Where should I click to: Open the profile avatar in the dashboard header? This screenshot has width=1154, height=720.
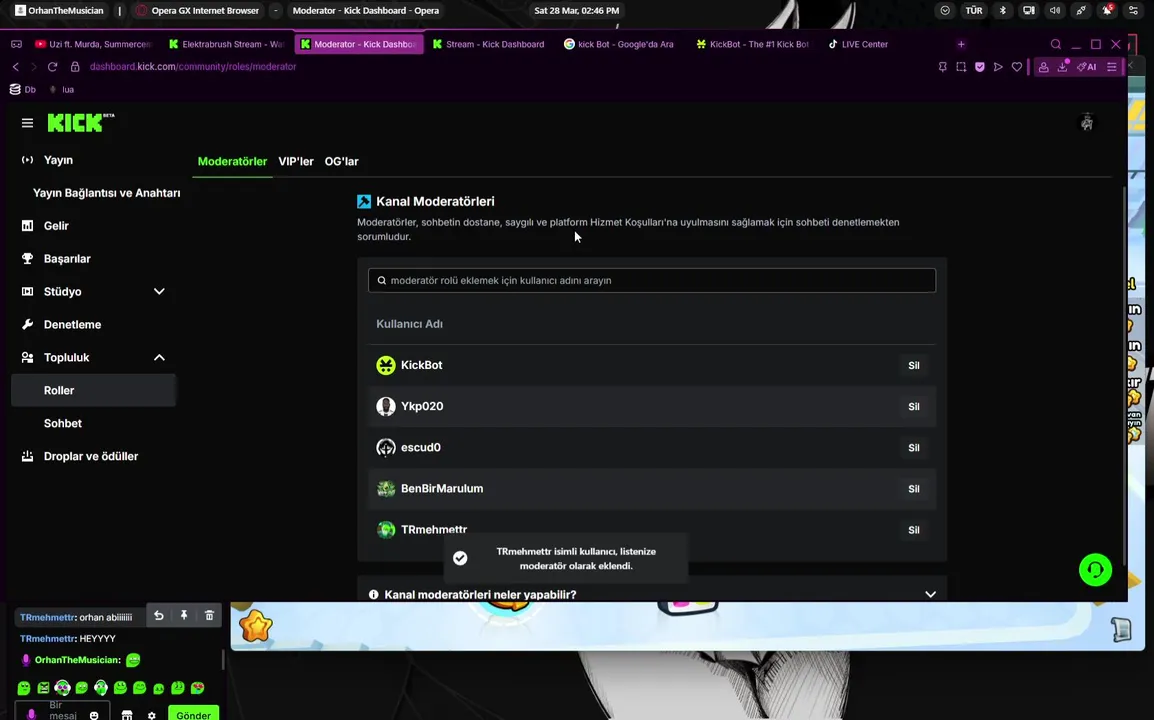coord(1087,122)
